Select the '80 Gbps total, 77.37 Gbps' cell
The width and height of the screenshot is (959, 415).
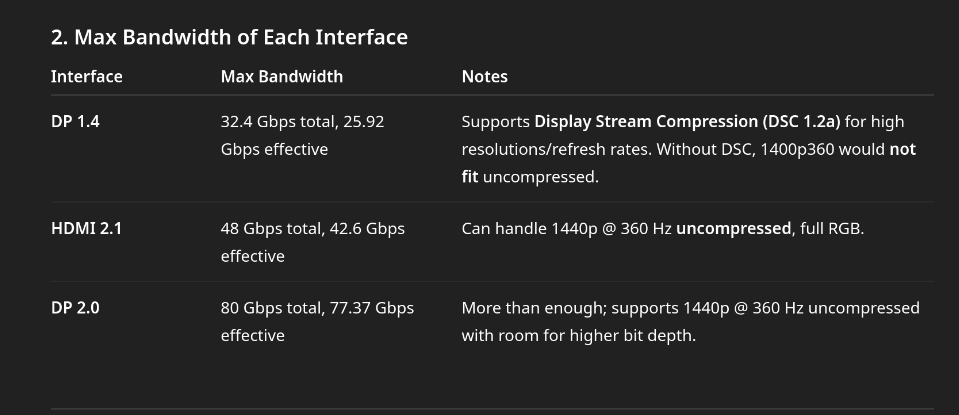[x=317, y=308]
